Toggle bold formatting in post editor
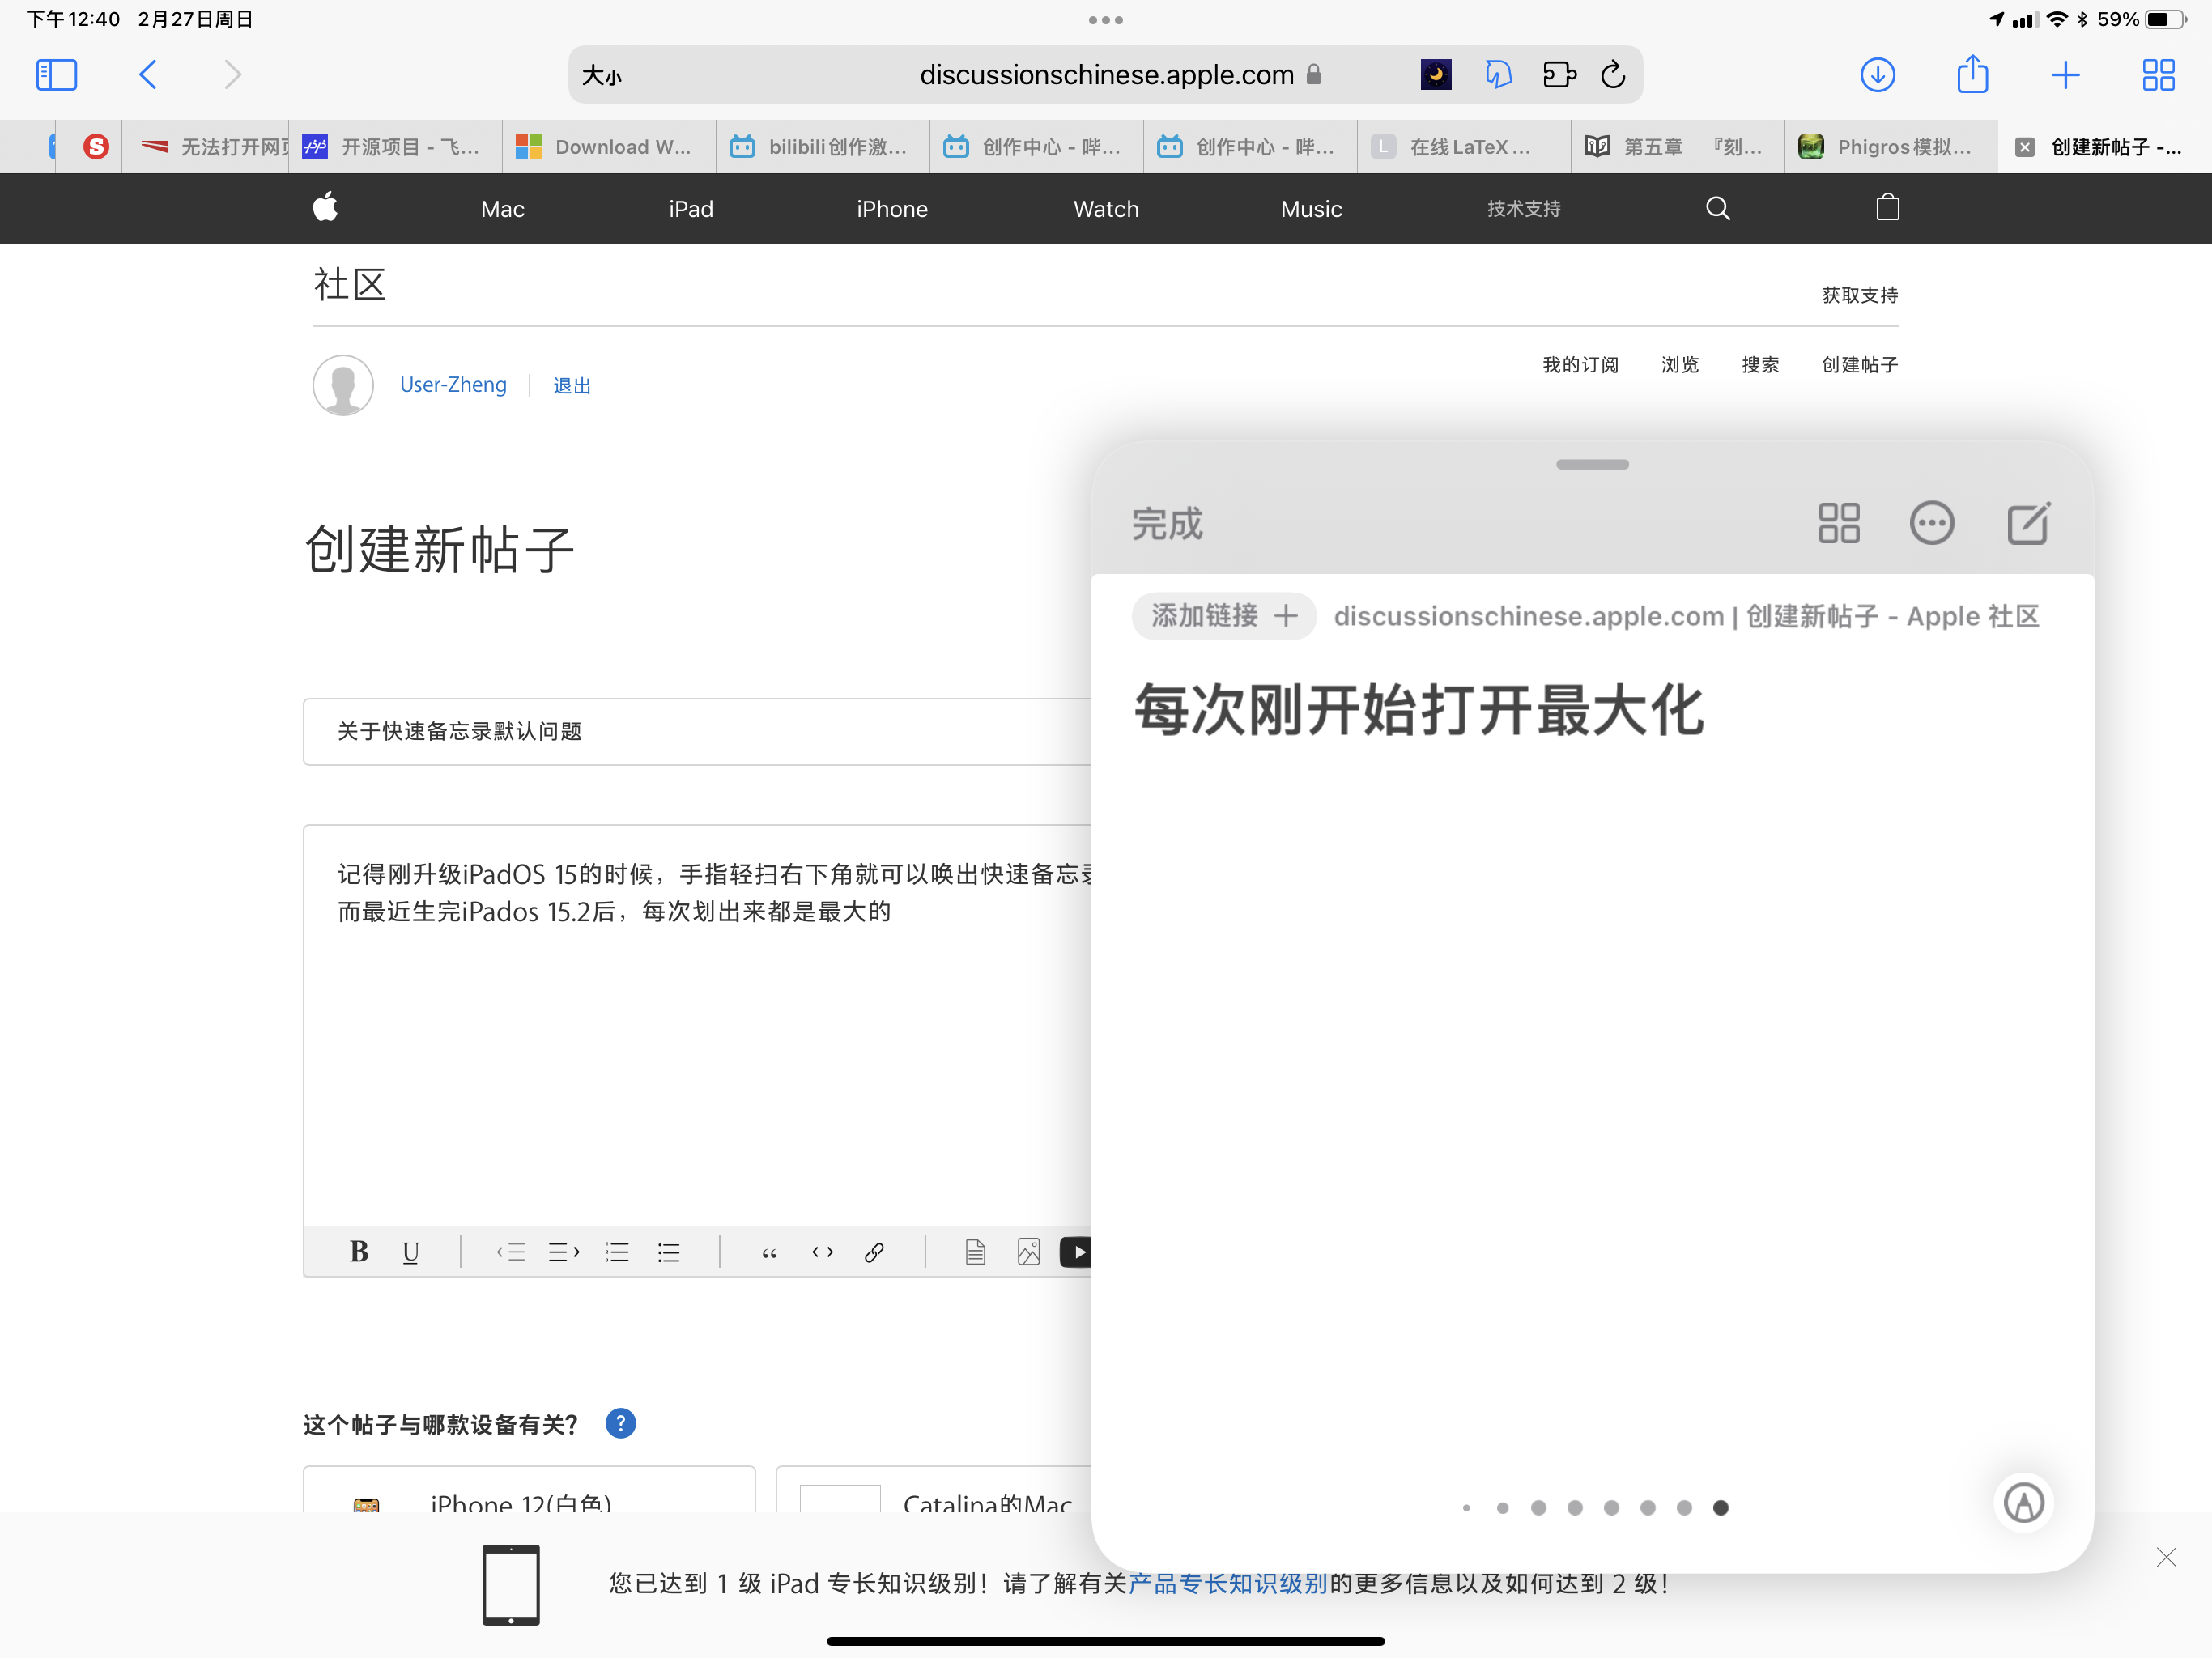Screen dimensions: 2212x1658 point(359,1252)
